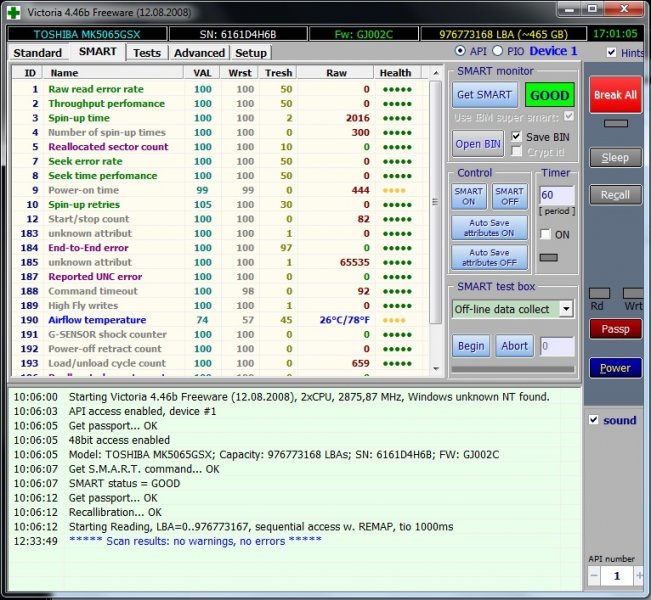
Task: Click the SMART table vertical scrollbar
Action: coord(435,200)
